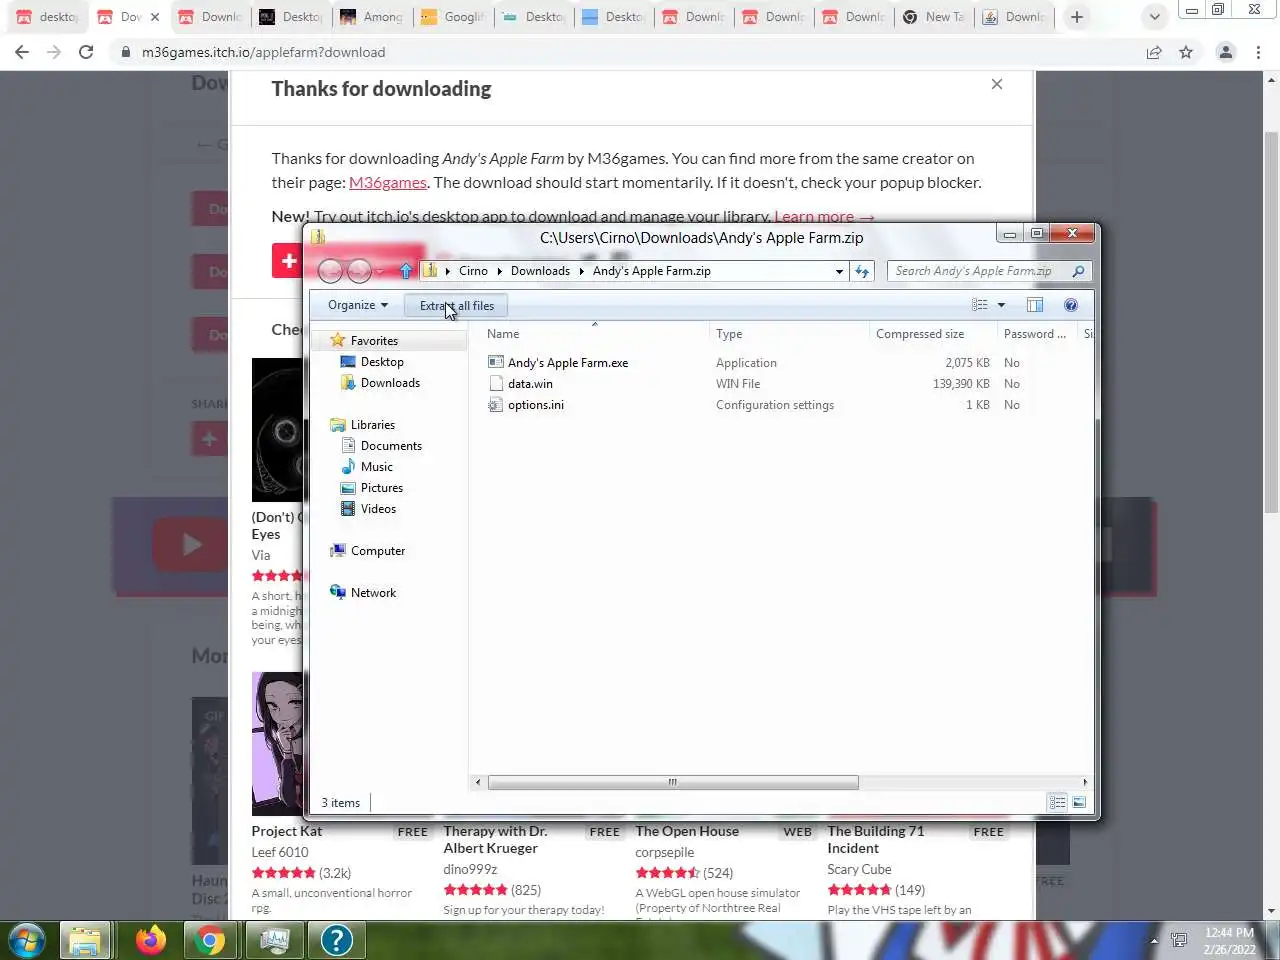Viewport: 1280px width, 960px height.
Task: Select data.win file
Action: click(530, 384)
